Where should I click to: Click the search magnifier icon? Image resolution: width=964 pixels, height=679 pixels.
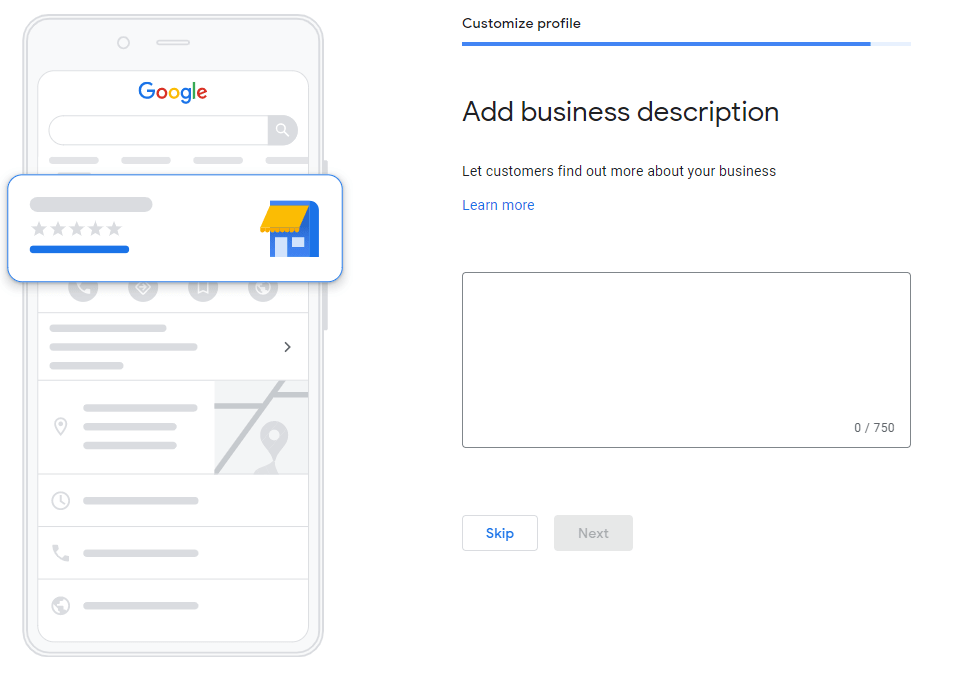point(283,130)
